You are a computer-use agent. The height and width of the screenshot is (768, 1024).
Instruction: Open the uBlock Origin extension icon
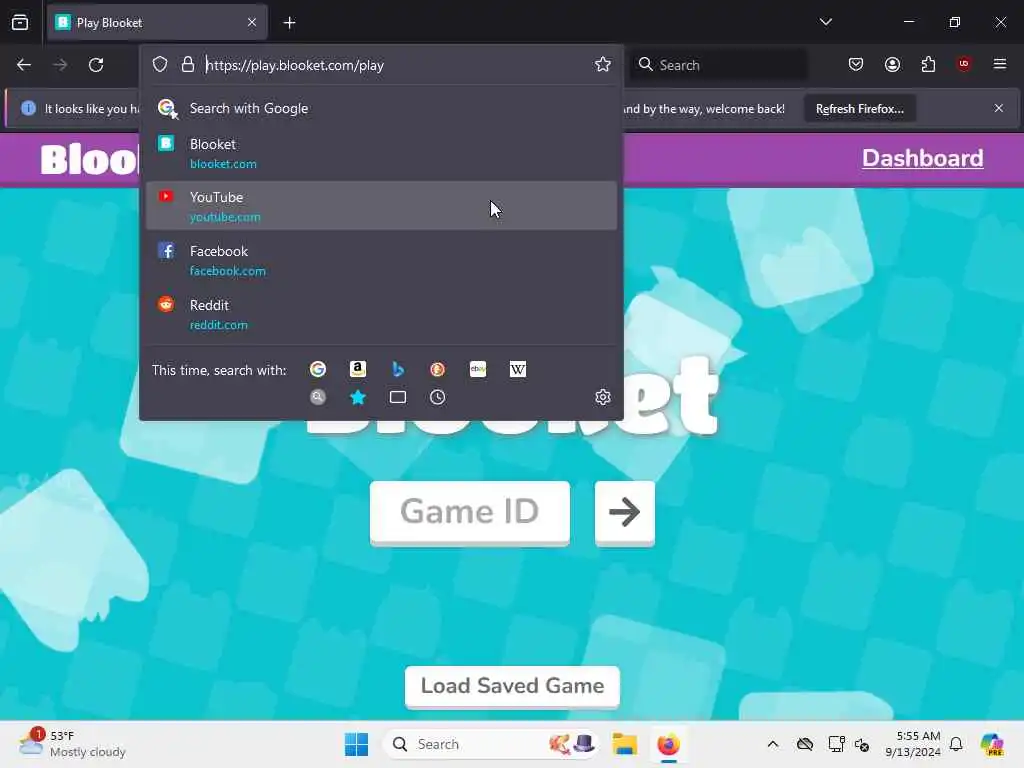pos(964,64)
